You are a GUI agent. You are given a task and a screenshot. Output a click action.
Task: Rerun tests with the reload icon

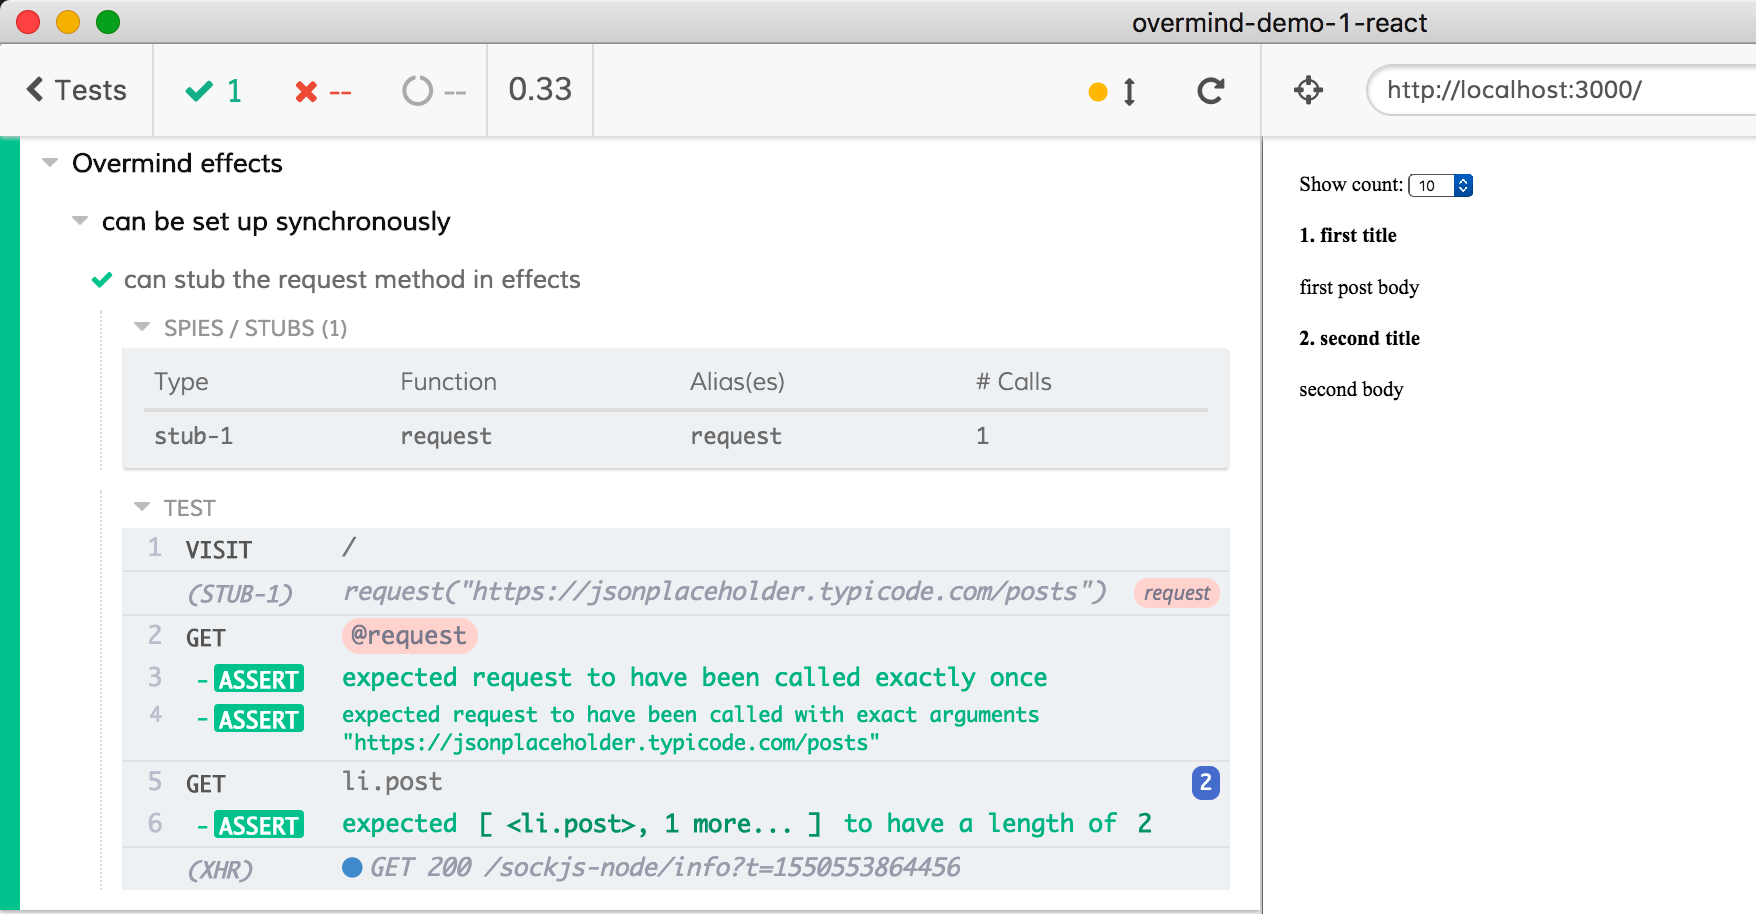1211,91
